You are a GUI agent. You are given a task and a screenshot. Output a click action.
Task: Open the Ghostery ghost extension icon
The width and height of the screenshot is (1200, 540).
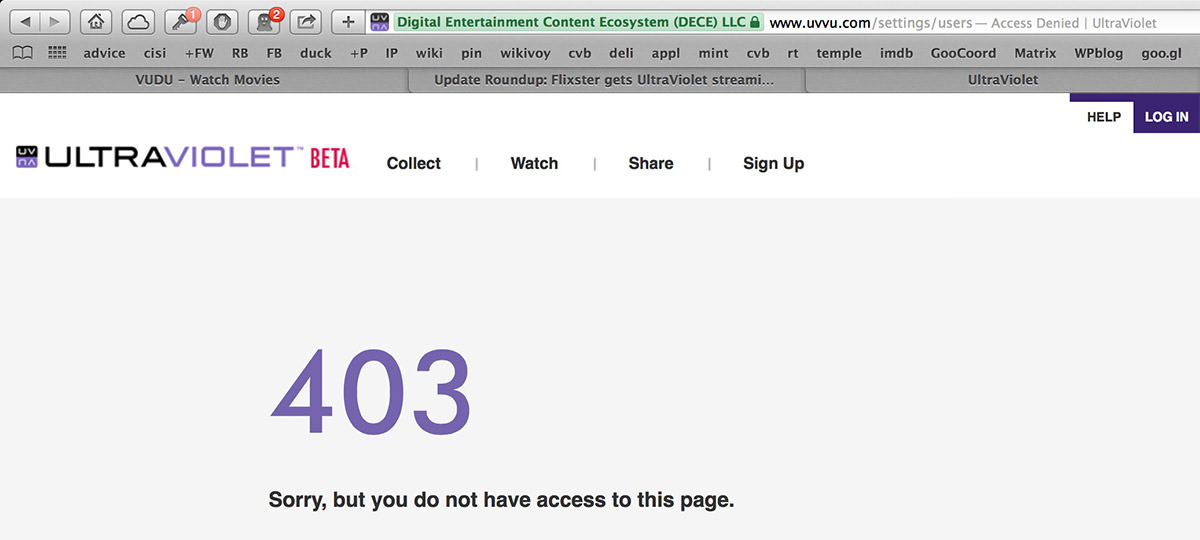264,21
